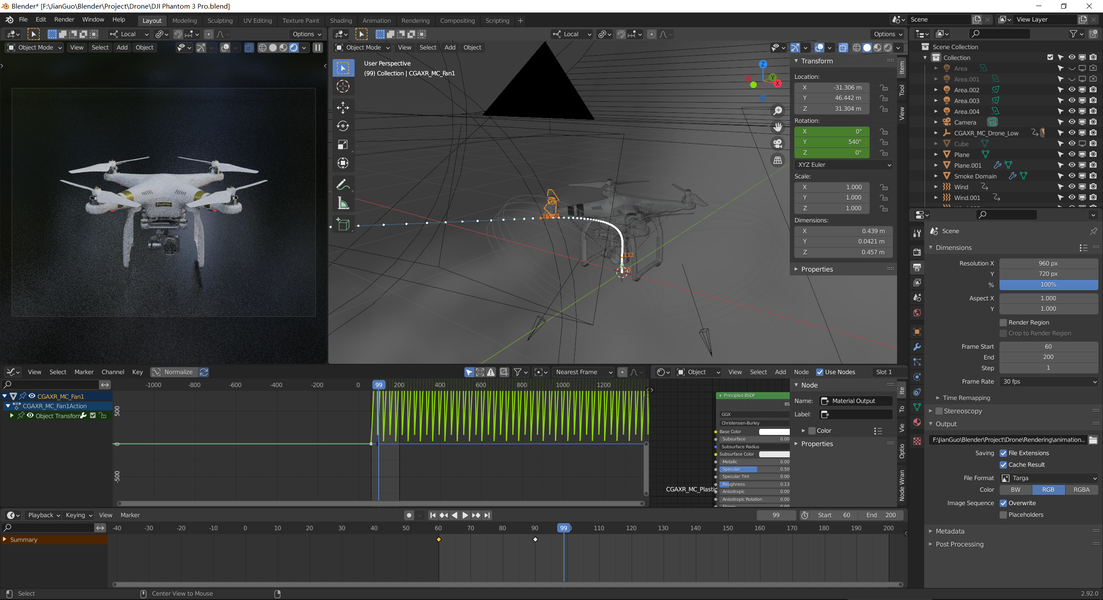Switch to Animation workspace tab
This screenshot has height=600, width=1103.
click(x=376, y=20)
